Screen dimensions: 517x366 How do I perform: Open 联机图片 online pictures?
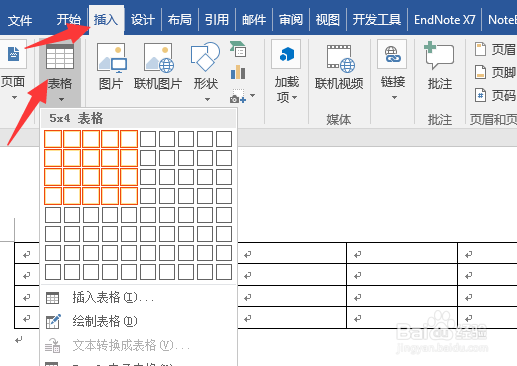pos(158,58)
